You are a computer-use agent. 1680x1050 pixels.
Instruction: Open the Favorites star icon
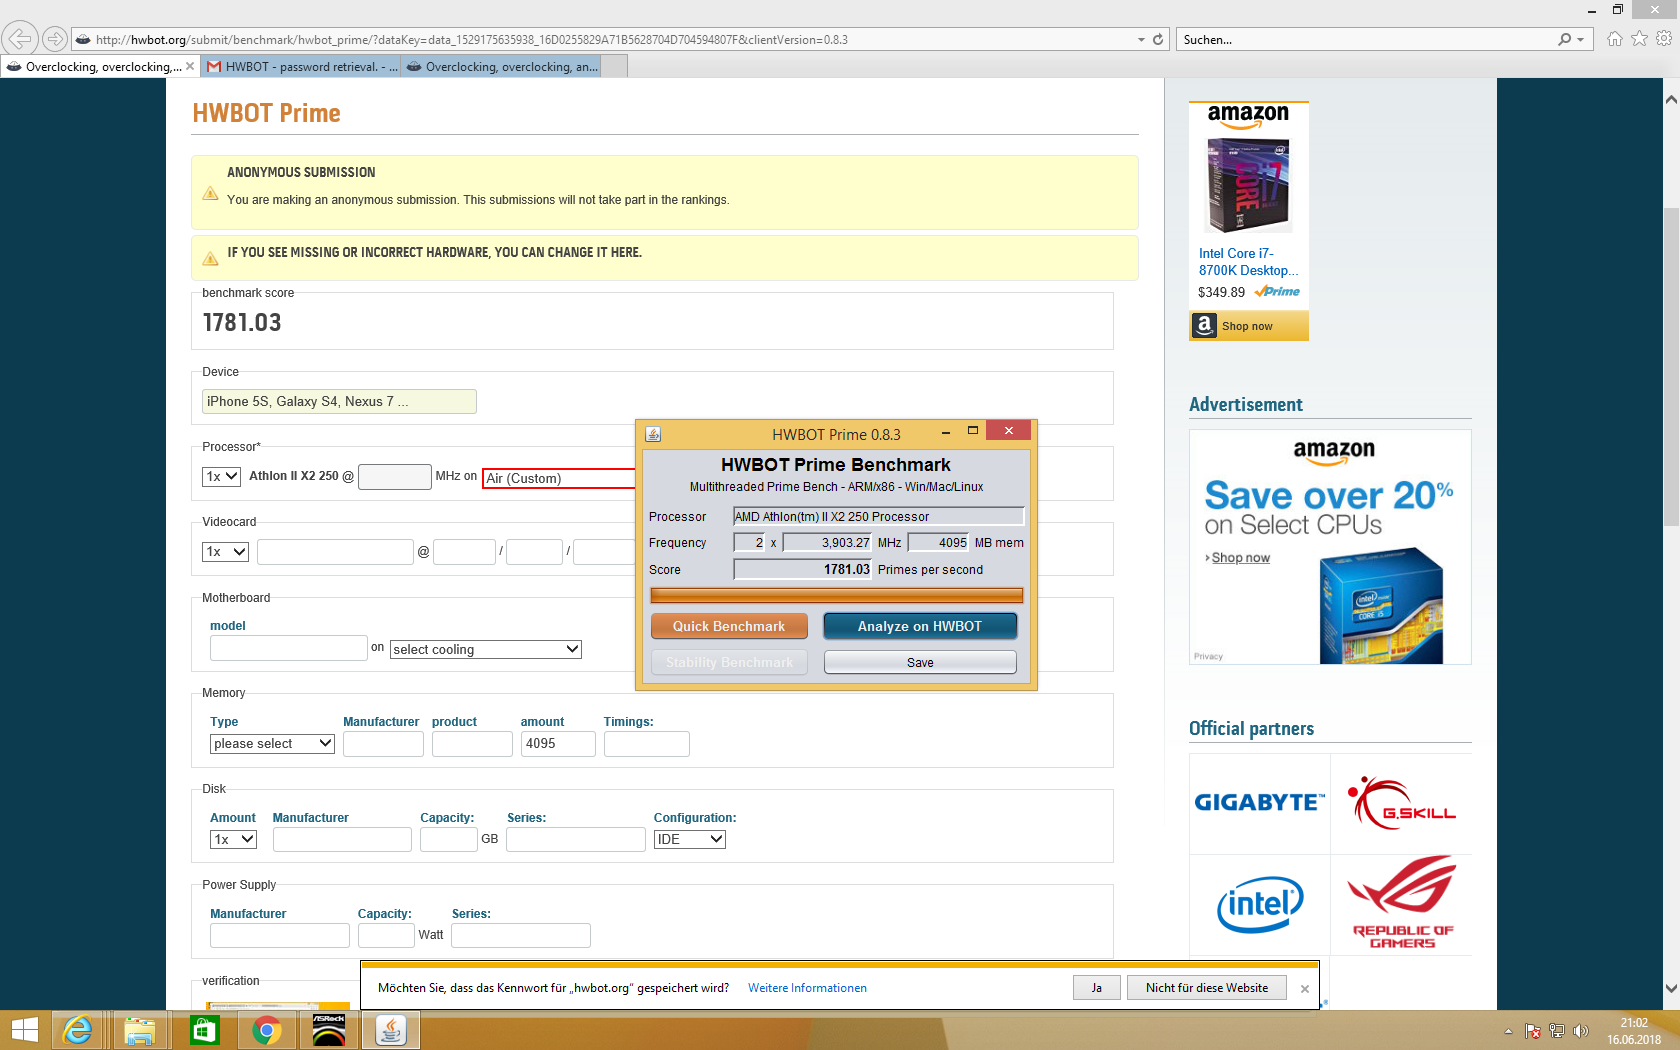click(x=1639, y=39)
